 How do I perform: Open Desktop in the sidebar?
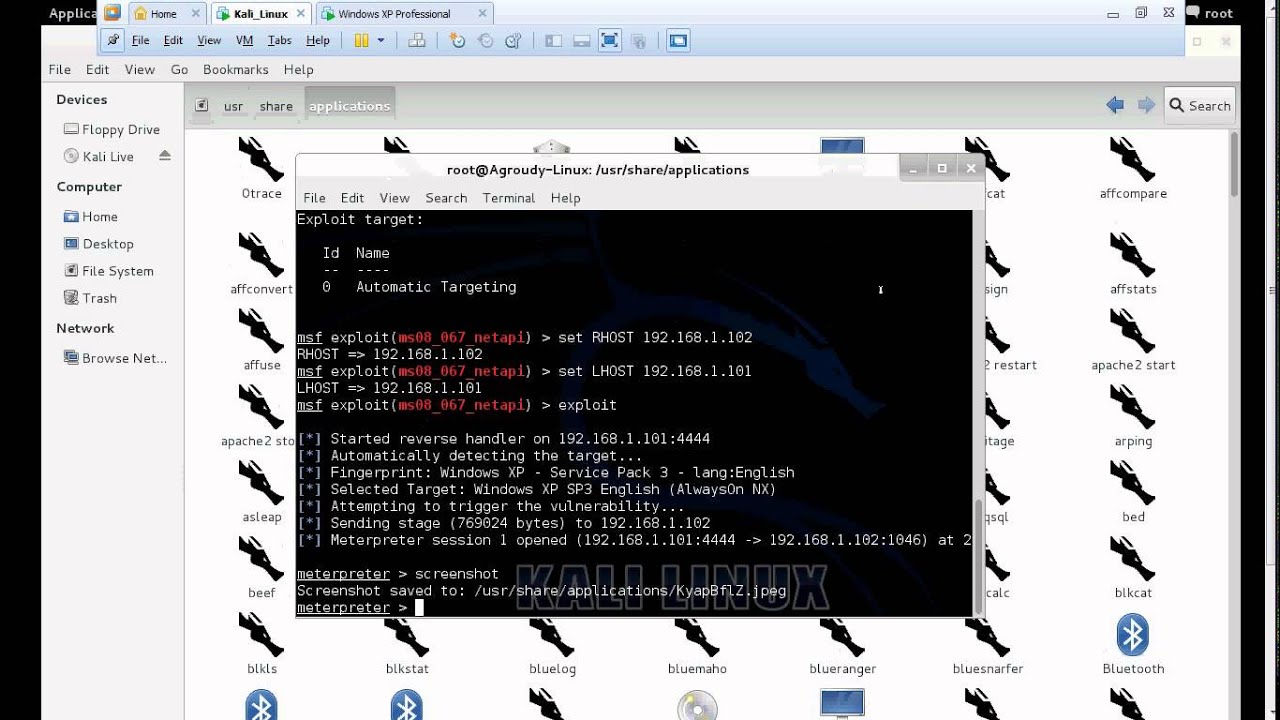99,243
